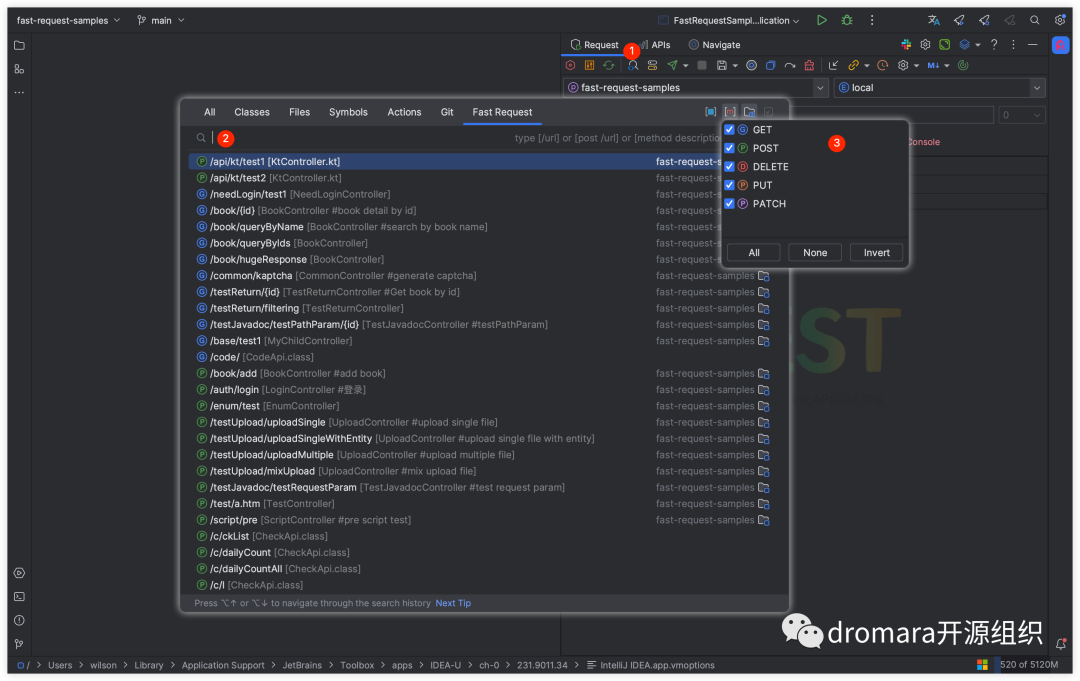The width and height of the screenshot is (1080, 681).
Task: Click the red hexagon icon at the Fast Request toolbar start
Action: [x=570, y=65]
